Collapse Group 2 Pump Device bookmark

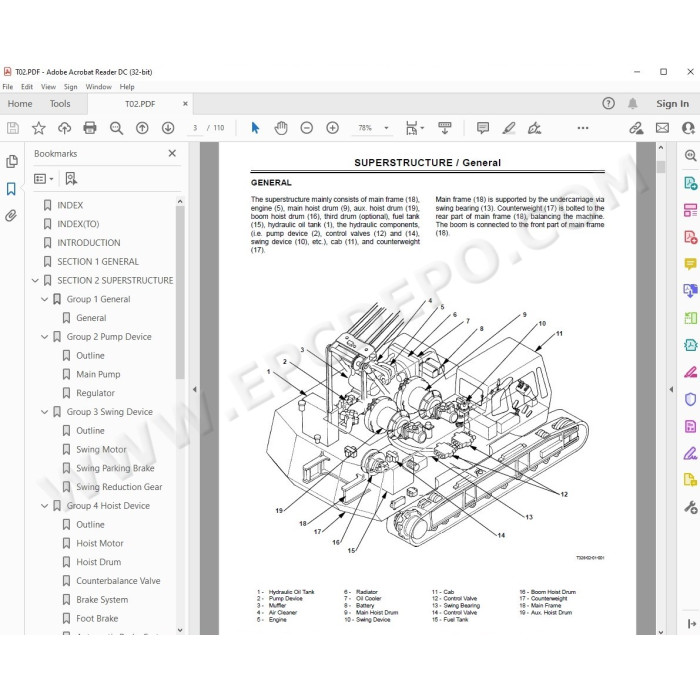pos(45,337)
